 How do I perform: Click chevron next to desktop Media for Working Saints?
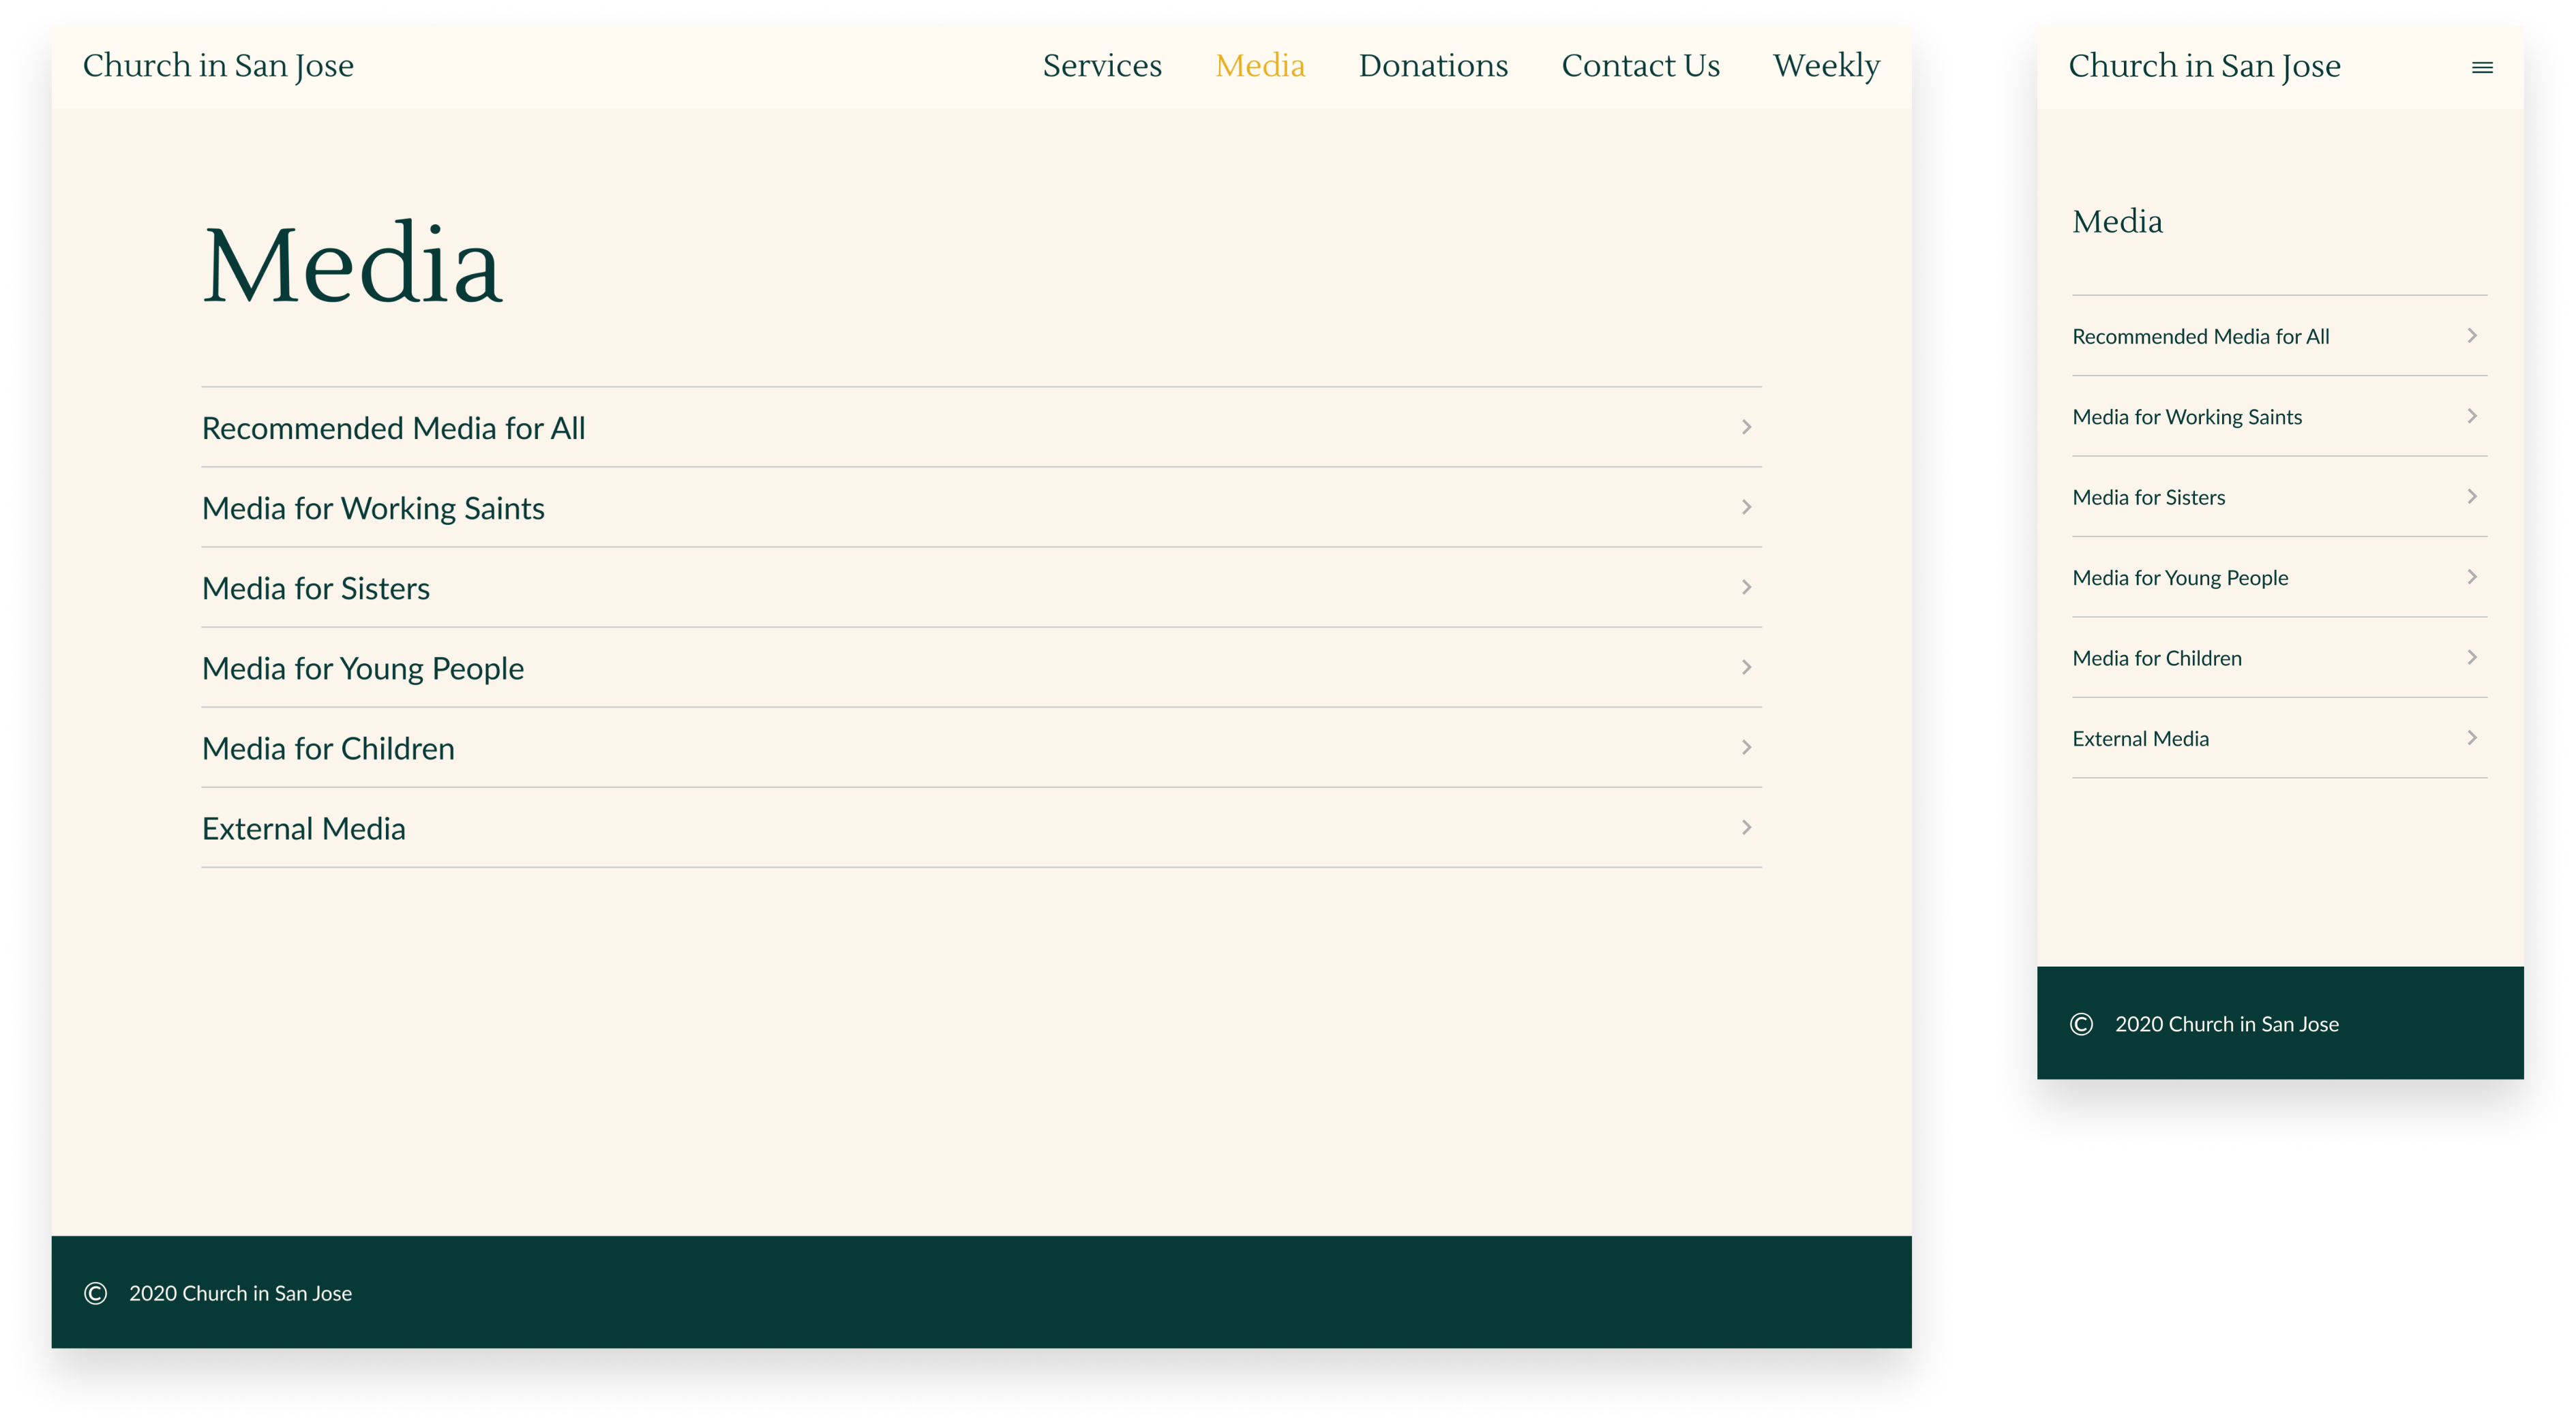1746,507
